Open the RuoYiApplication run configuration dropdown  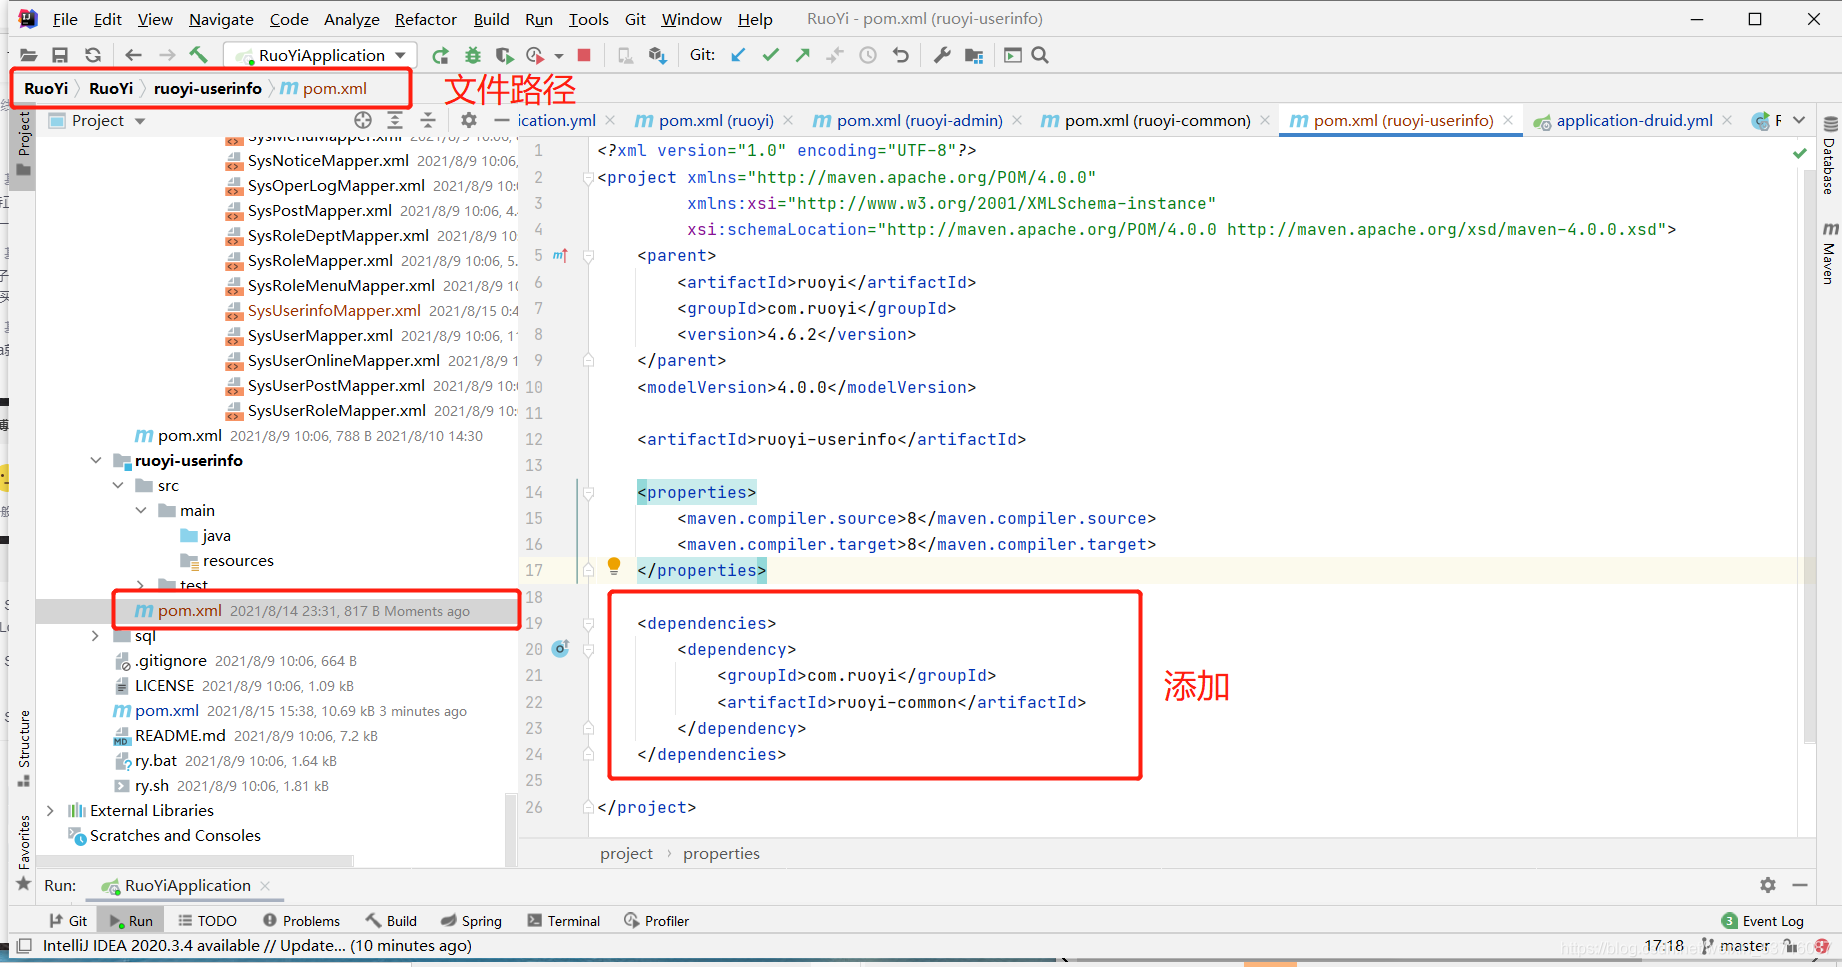[x=322, y=55]
